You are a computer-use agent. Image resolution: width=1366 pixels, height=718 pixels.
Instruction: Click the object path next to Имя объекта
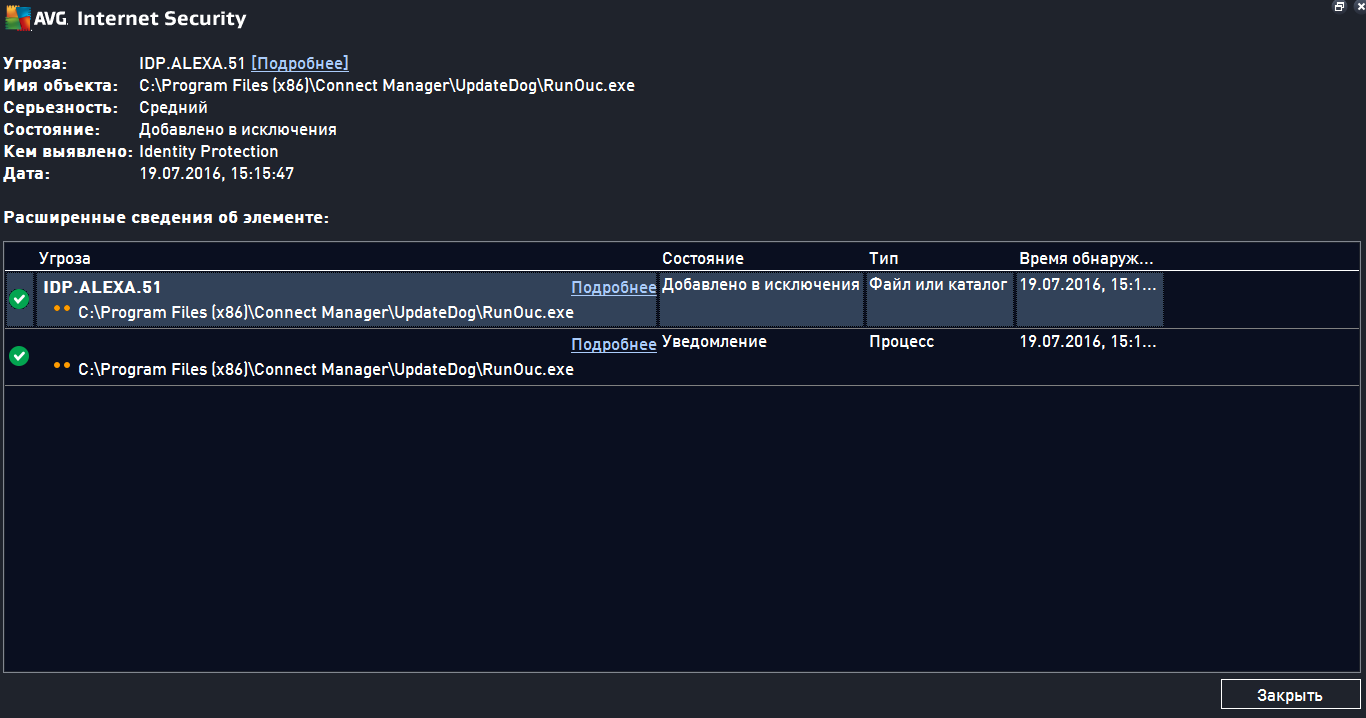click(387, 86)
